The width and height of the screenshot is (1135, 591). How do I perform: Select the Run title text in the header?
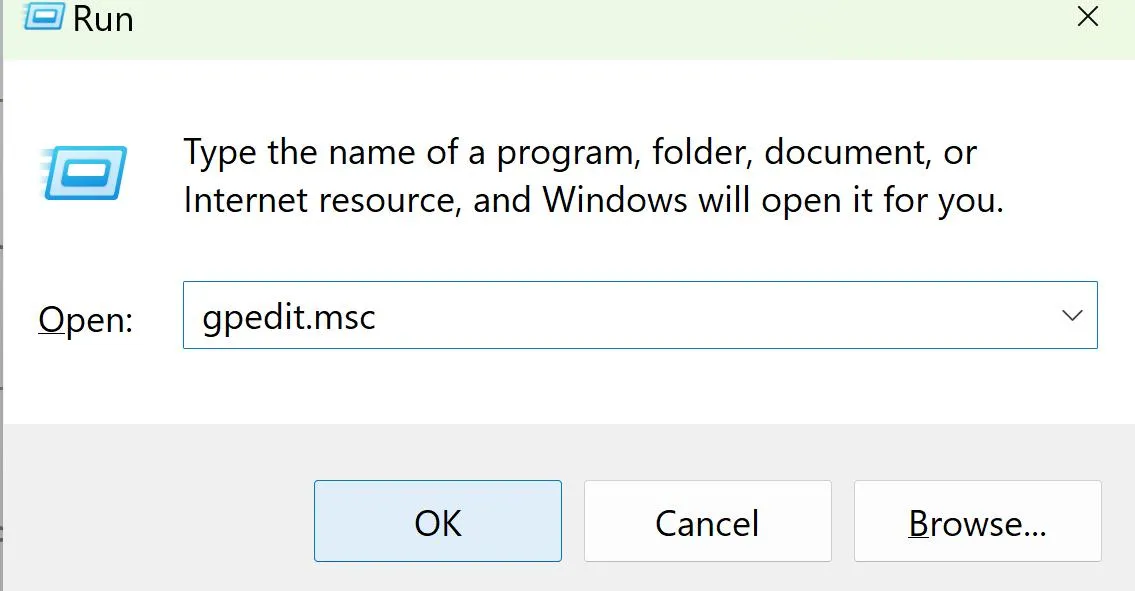[105, 18]
